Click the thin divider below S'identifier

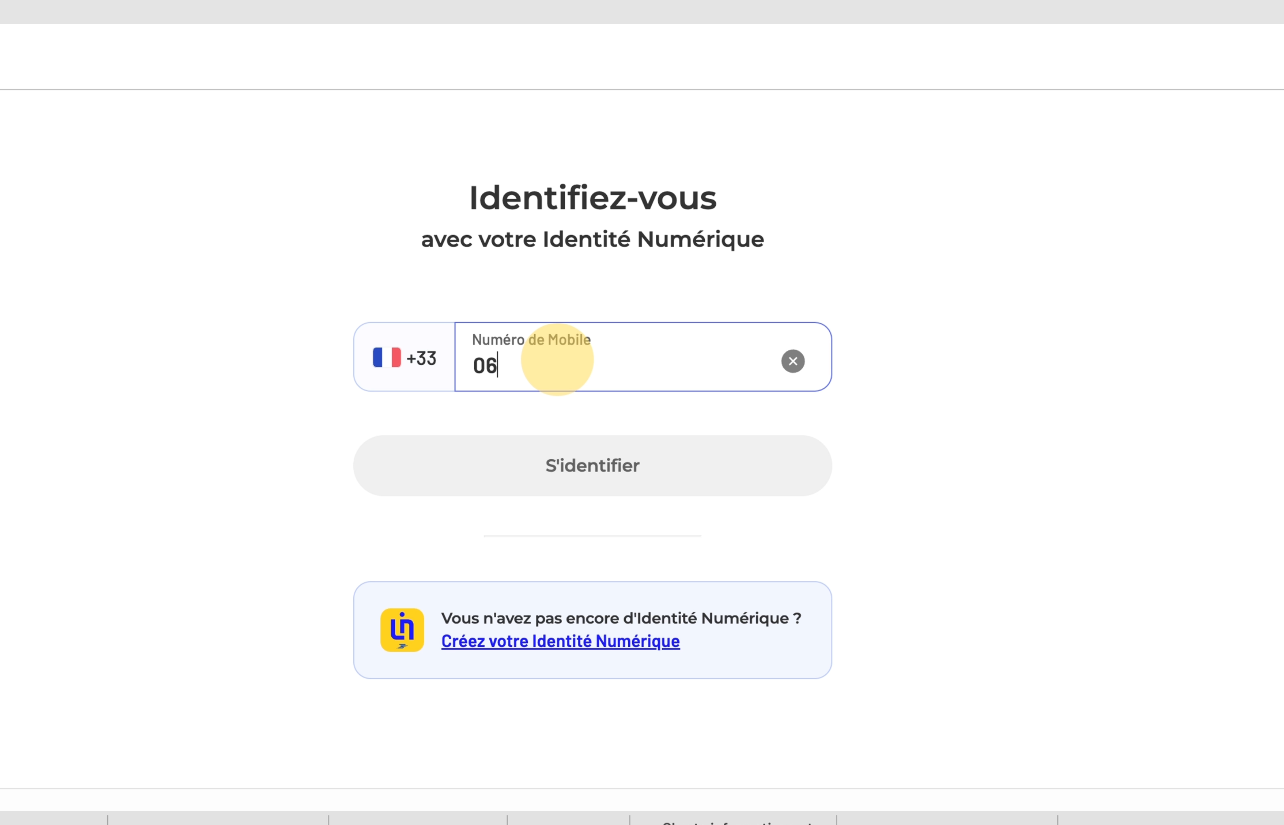click(592, 536)
